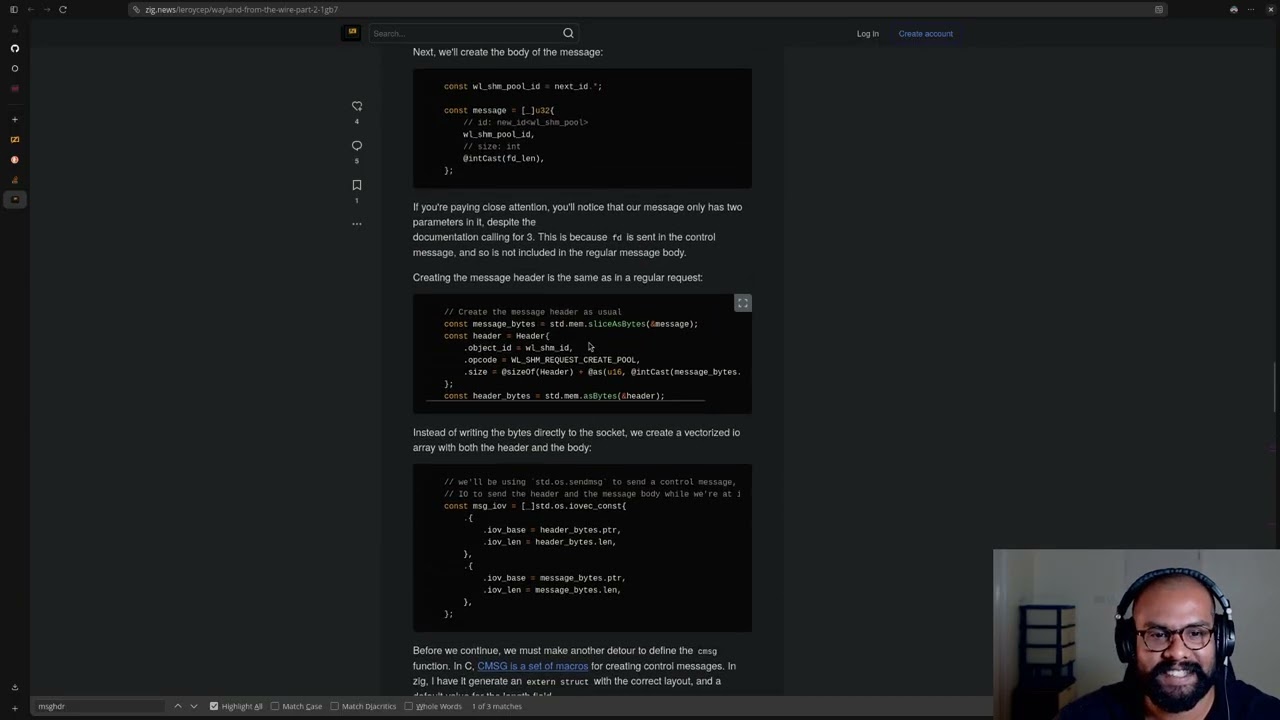Enable the Match Diacritics checkbox
The image size is (1280, 720).
pyautogui.click(x=335, y=706)
